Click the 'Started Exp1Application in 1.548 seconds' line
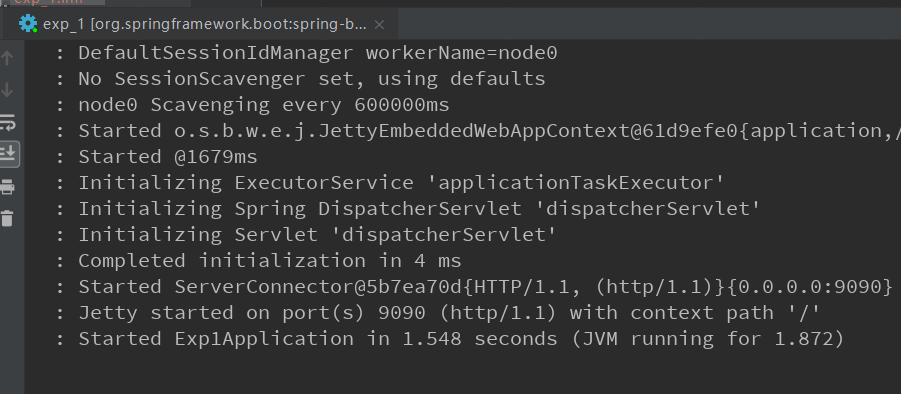Screen dimensions: 901x394 coord(449,339)
